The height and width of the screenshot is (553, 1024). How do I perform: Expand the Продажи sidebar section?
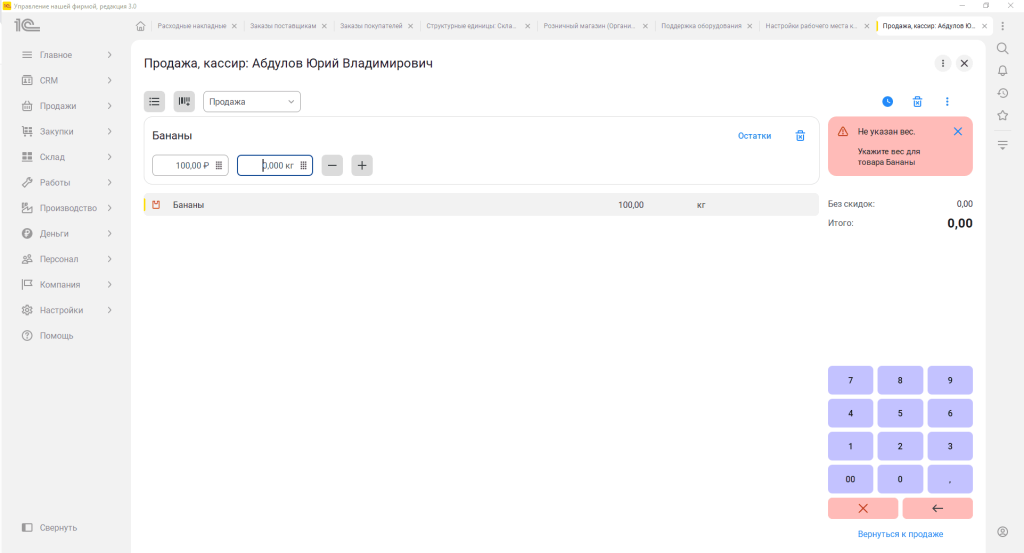coord(66,106)
